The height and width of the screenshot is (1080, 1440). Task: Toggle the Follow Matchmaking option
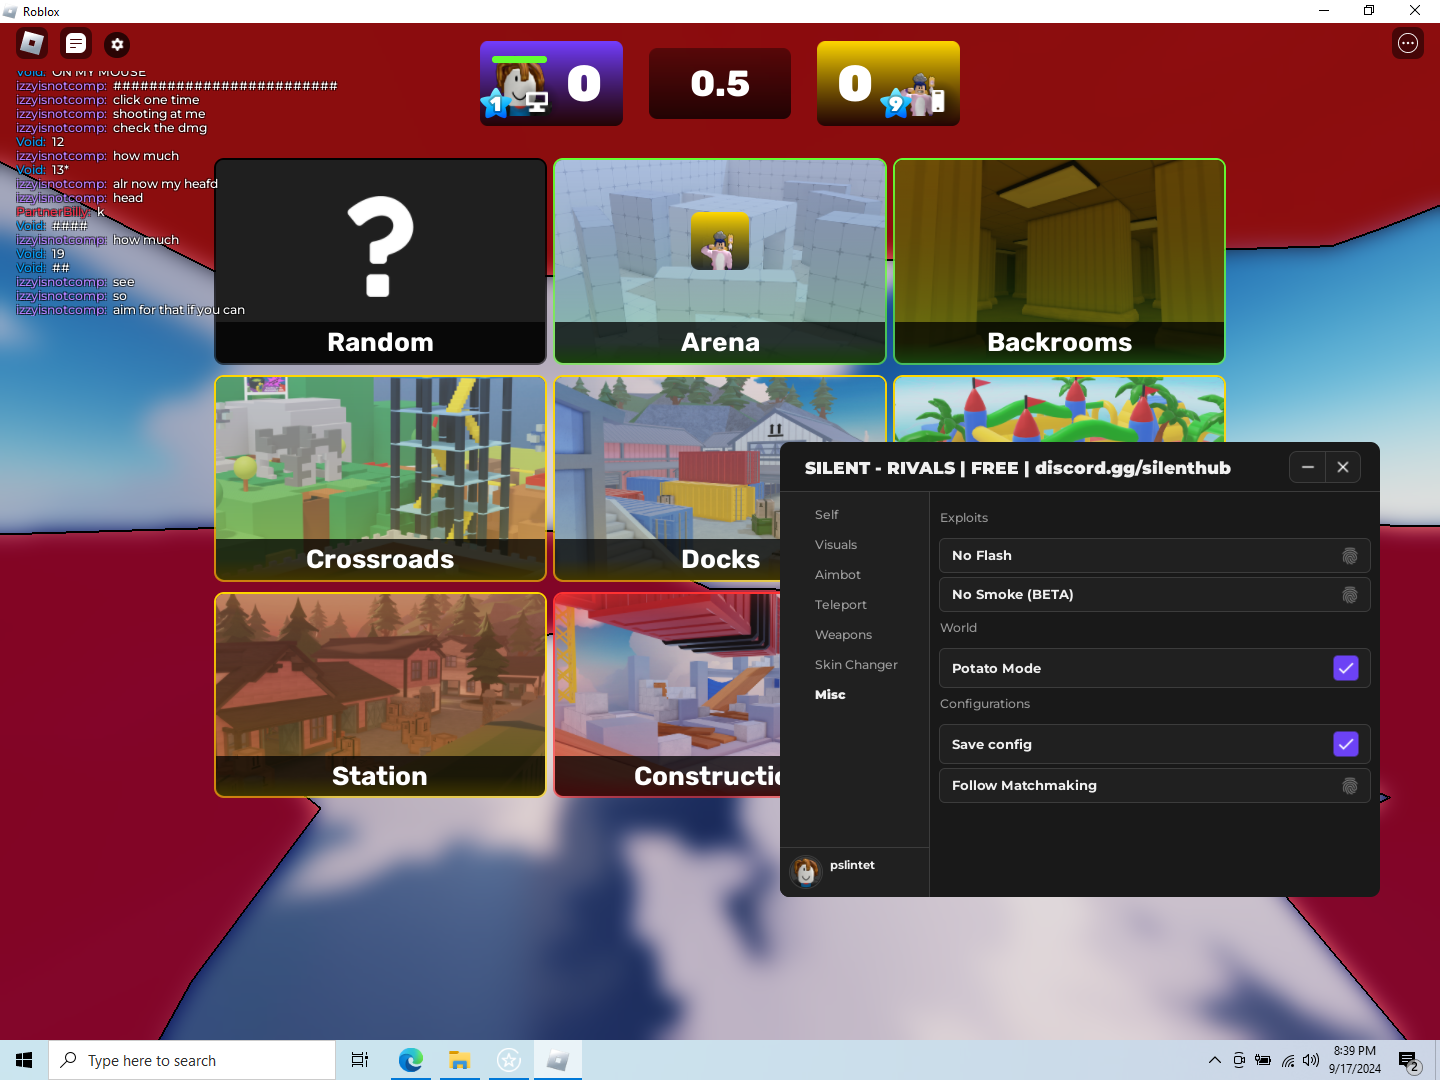pyautogui.click(x=1154, y=786)
